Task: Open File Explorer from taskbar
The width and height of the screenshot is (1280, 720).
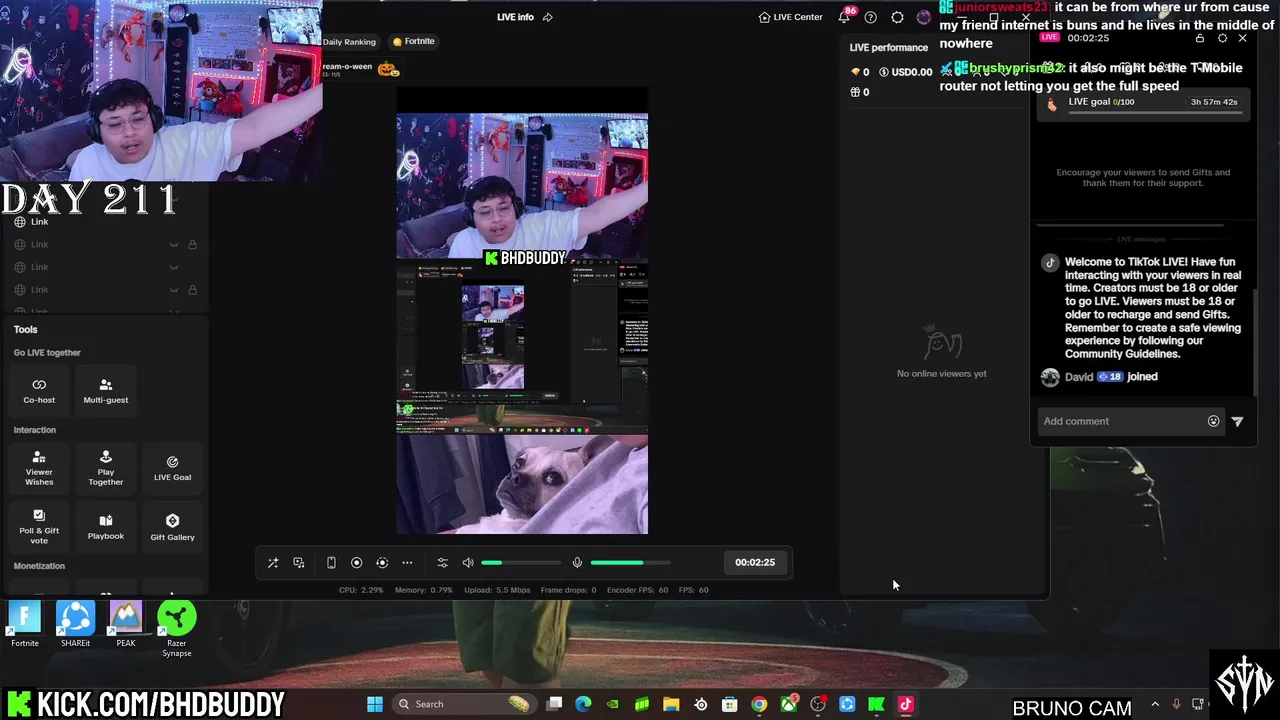Action: pos(671,704)
